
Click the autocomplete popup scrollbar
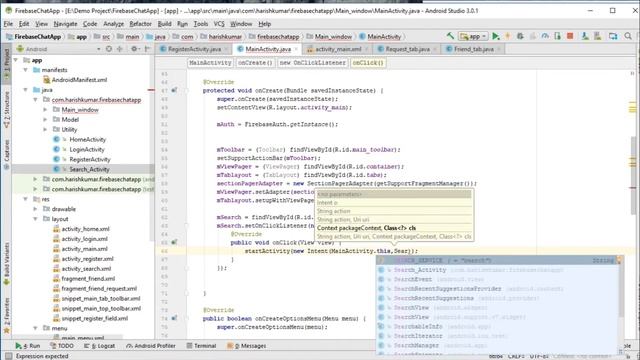[621, 290]
